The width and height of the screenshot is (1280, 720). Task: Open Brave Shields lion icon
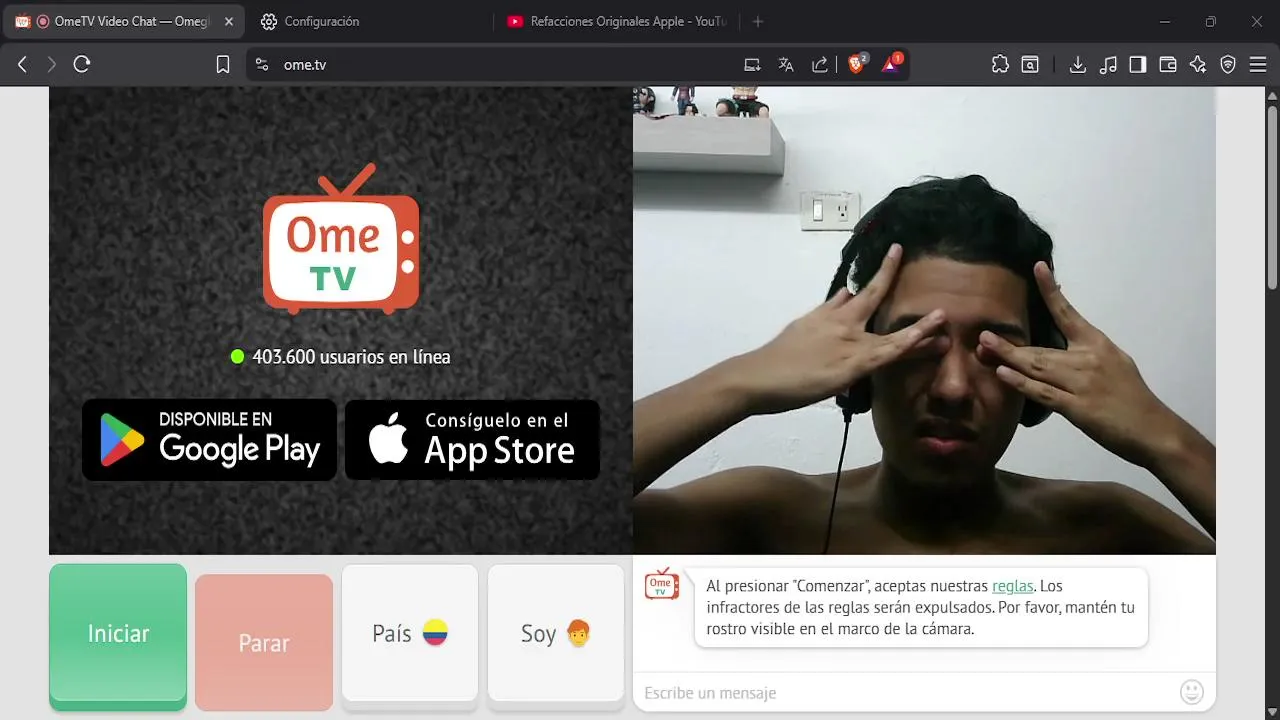[x=857, y=64]
